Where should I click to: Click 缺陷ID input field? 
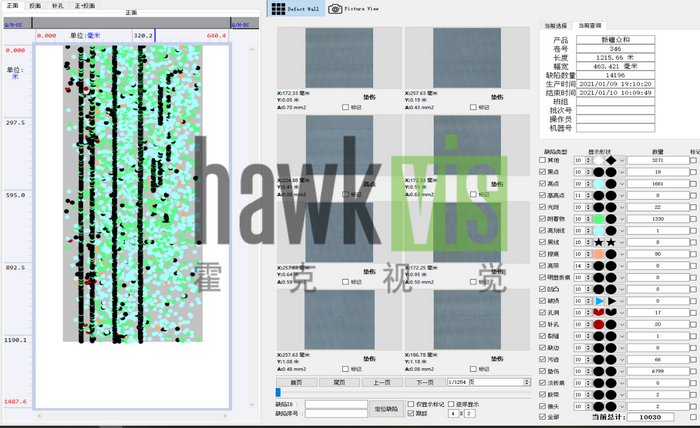[x=336, y=404]
